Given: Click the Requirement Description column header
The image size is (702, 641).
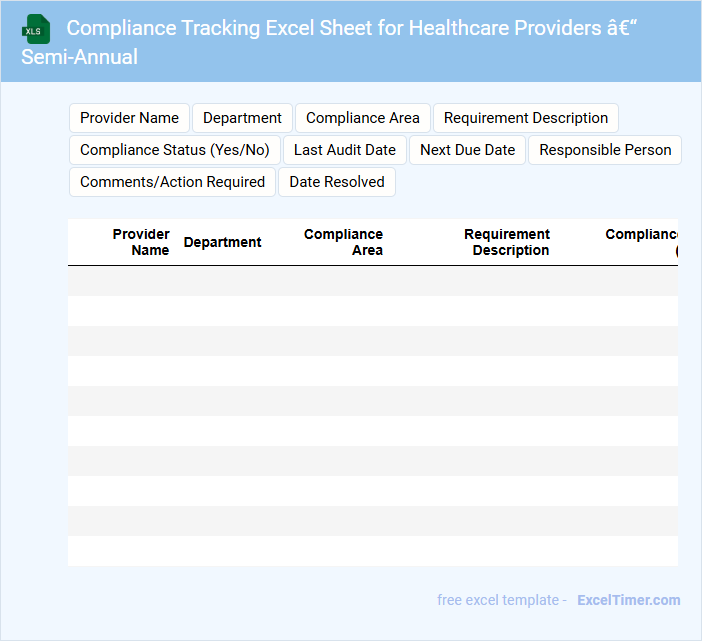Looking at the screenshot, I should [507, 242].
